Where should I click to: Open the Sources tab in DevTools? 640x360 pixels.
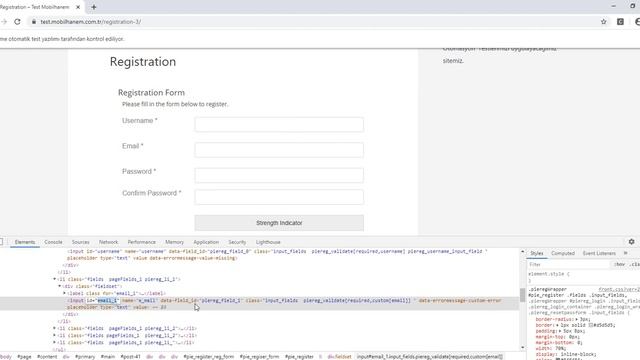pyautogui.click(x=80, y=242)
